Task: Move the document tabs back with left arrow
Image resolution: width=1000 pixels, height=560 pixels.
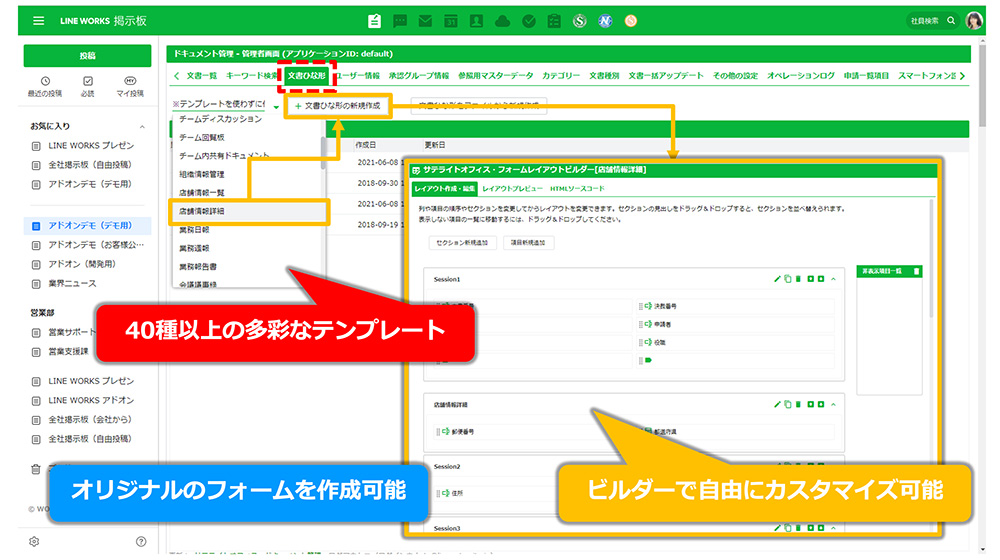Action: [177, 76]
